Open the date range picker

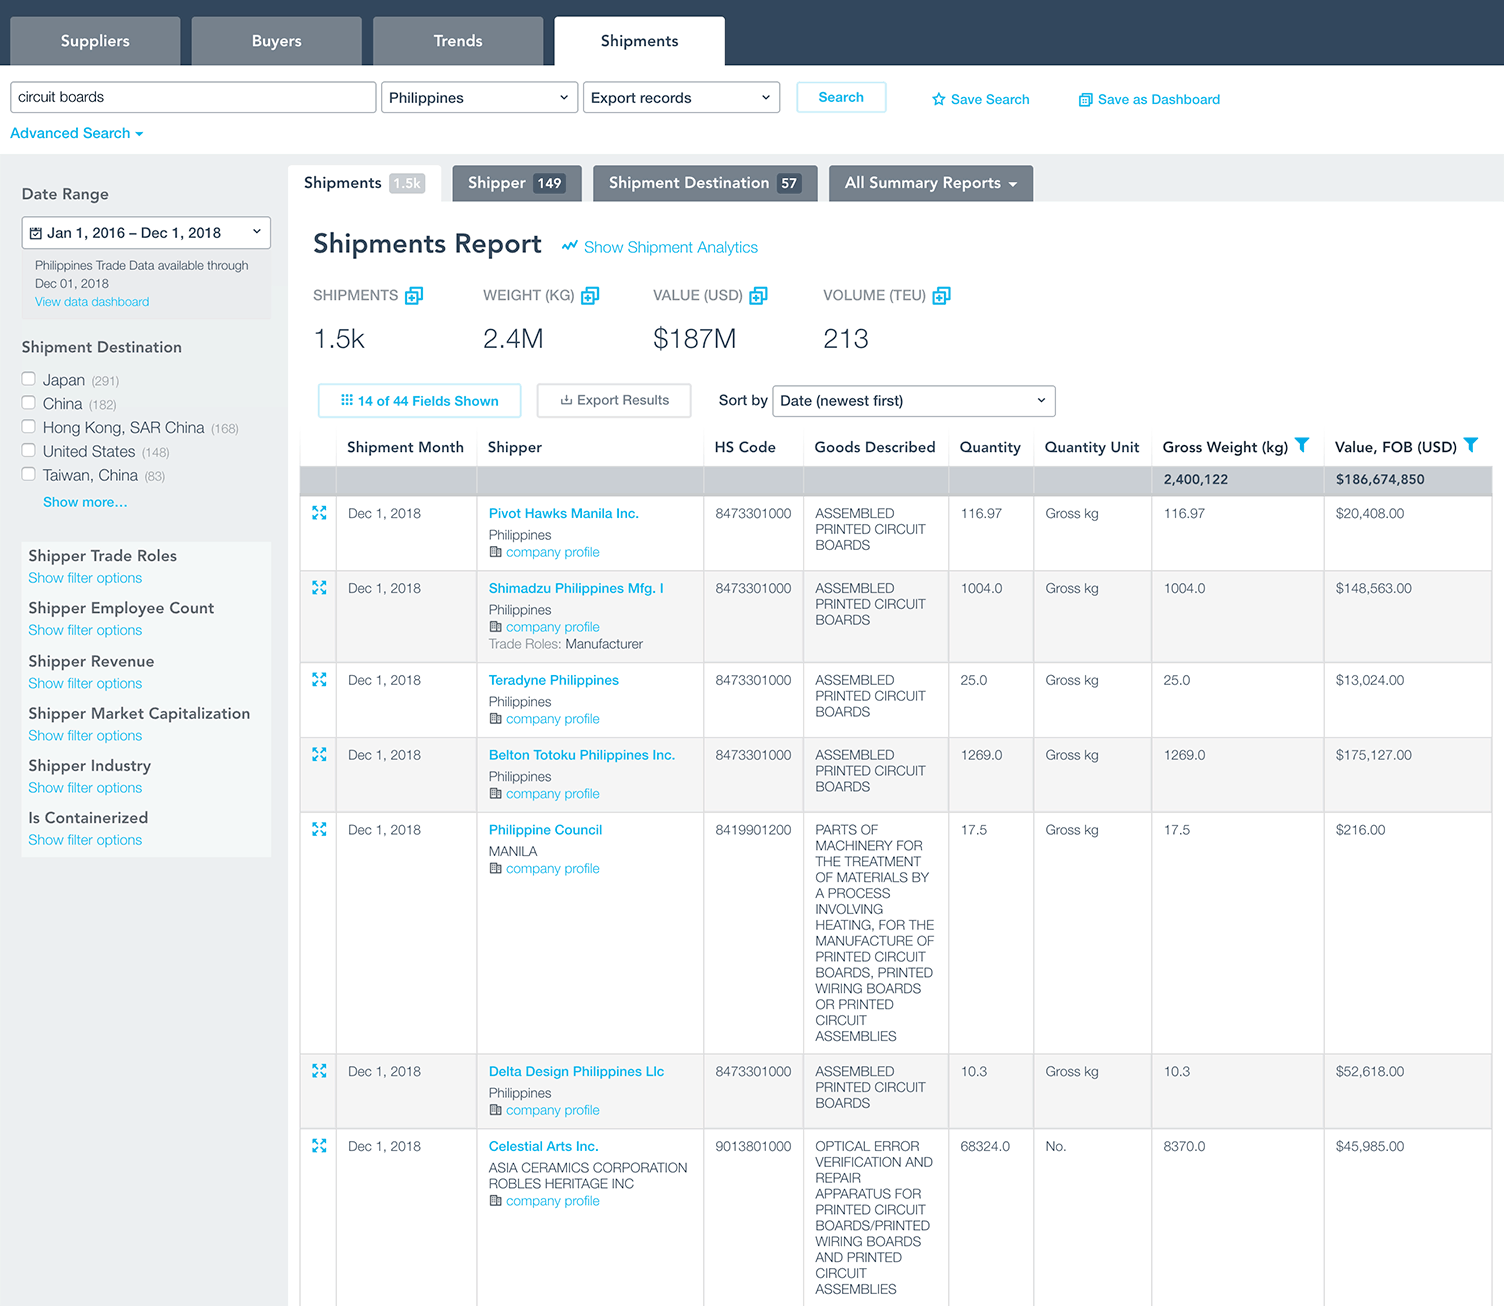tap(146, 233)
